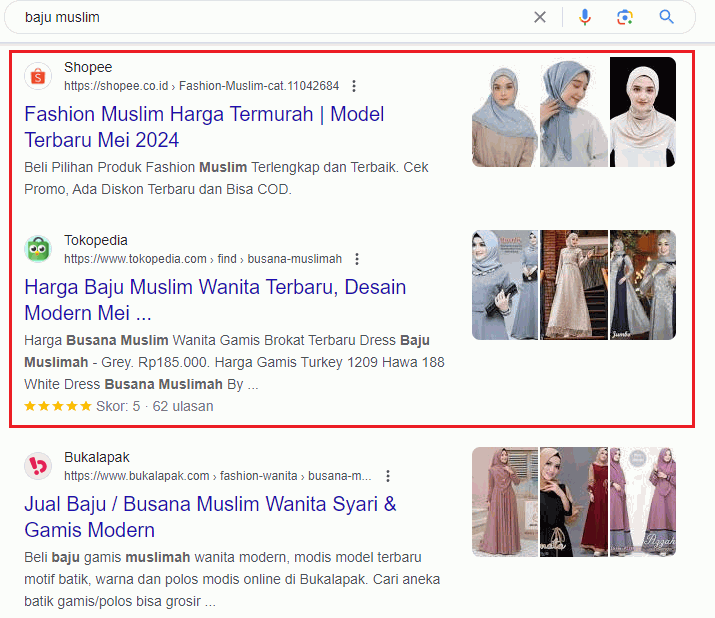The height and width of the screenshot is (618, 715).
Task: Start voice search with microphone icon
Action: pos(585,17)
